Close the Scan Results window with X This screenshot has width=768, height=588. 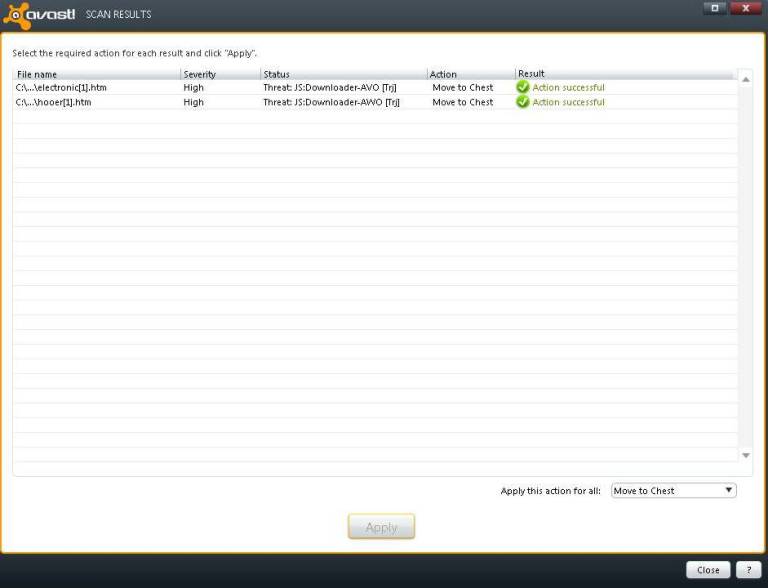[745, 8]
